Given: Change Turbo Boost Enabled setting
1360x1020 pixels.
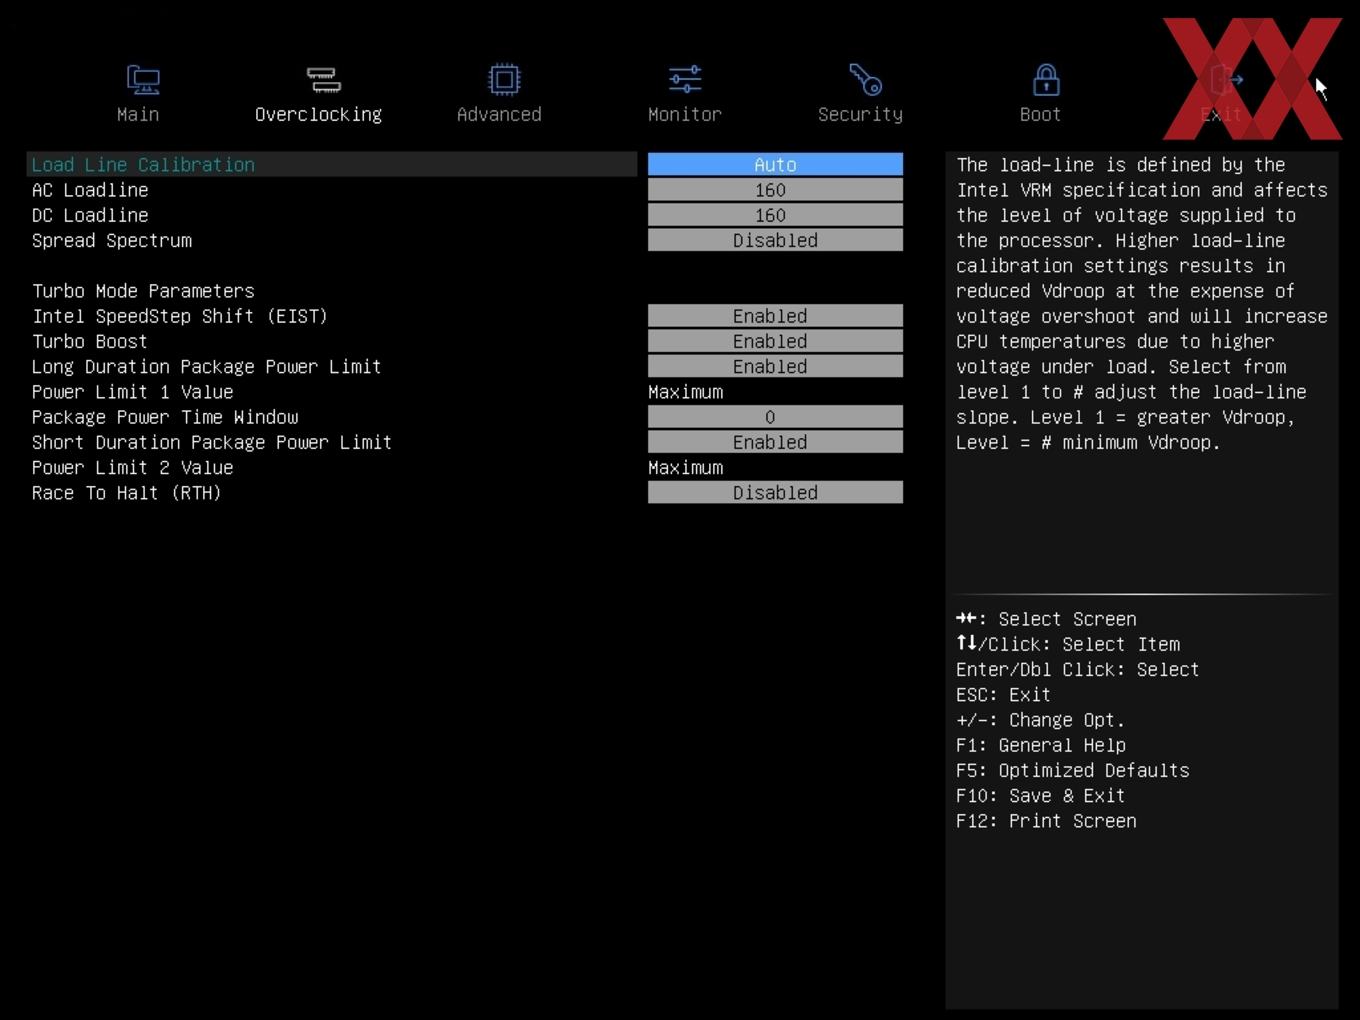Looking at the screenshot, I should (x=775, y=341).
